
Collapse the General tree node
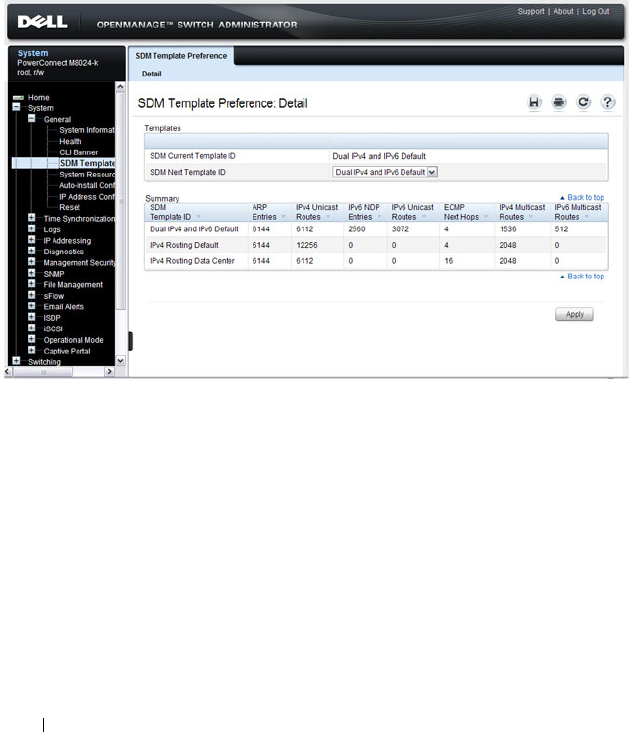pos(32,119)
